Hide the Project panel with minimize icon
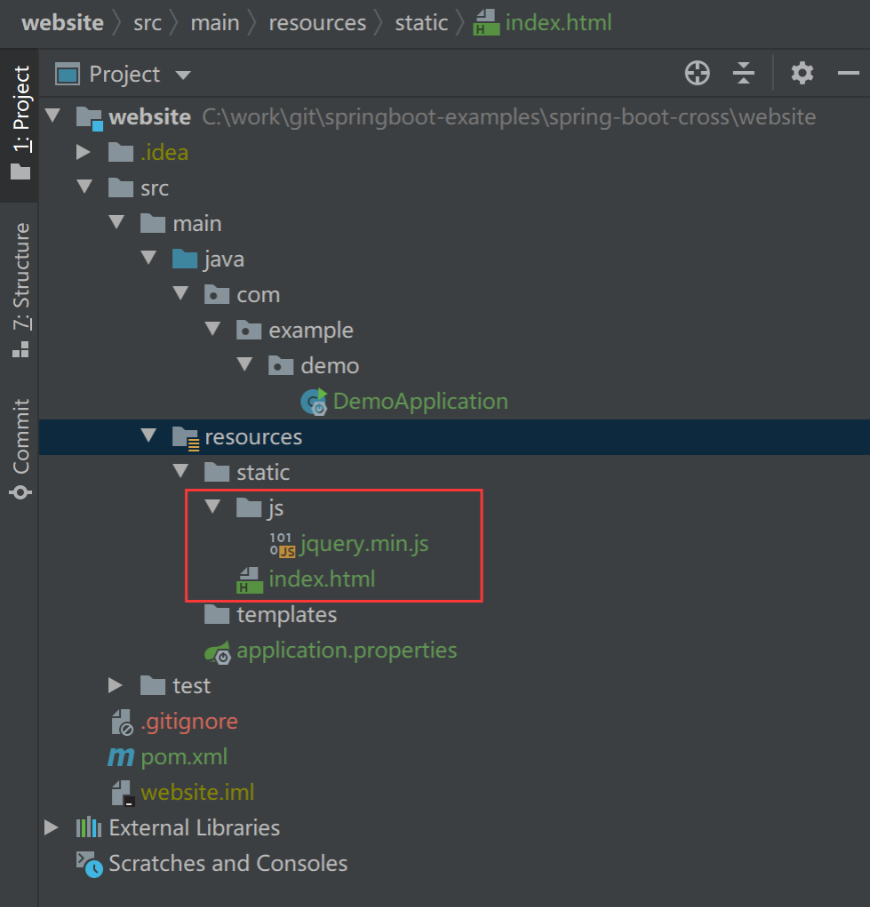 [849, 73]
